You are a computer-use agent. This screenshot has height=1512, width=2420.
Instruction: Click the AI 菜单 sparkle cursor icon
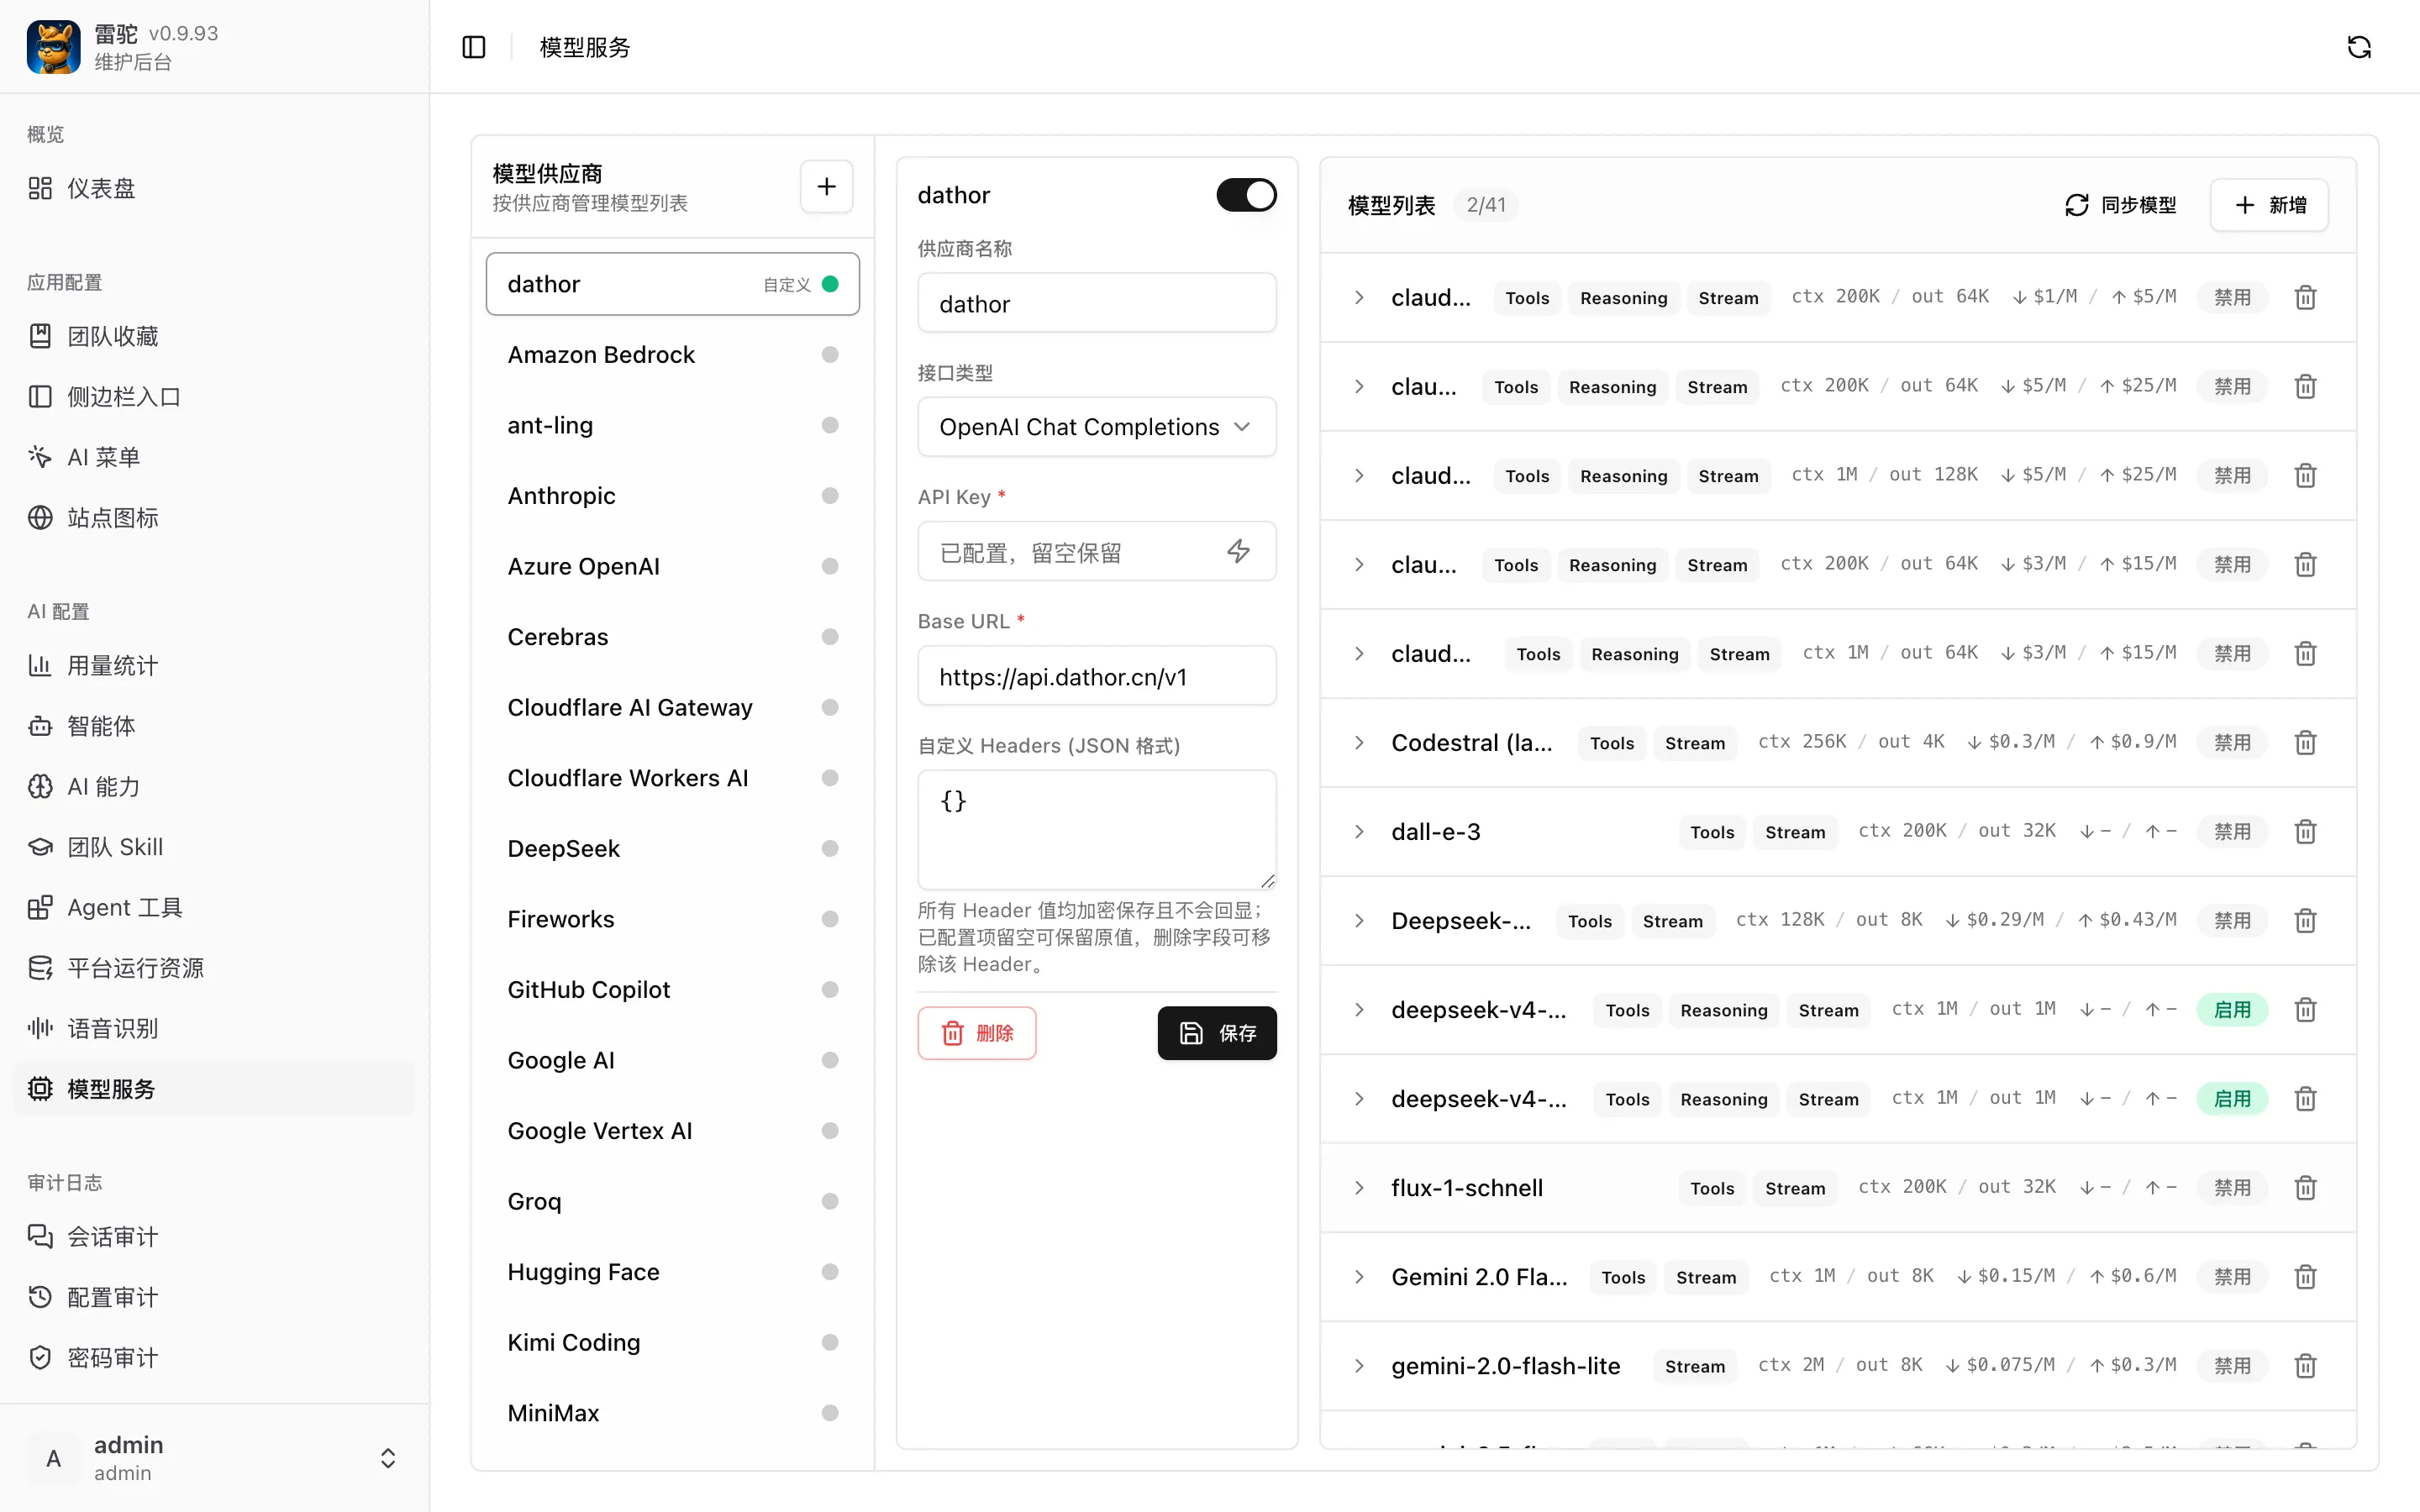[x=40, y=457]
